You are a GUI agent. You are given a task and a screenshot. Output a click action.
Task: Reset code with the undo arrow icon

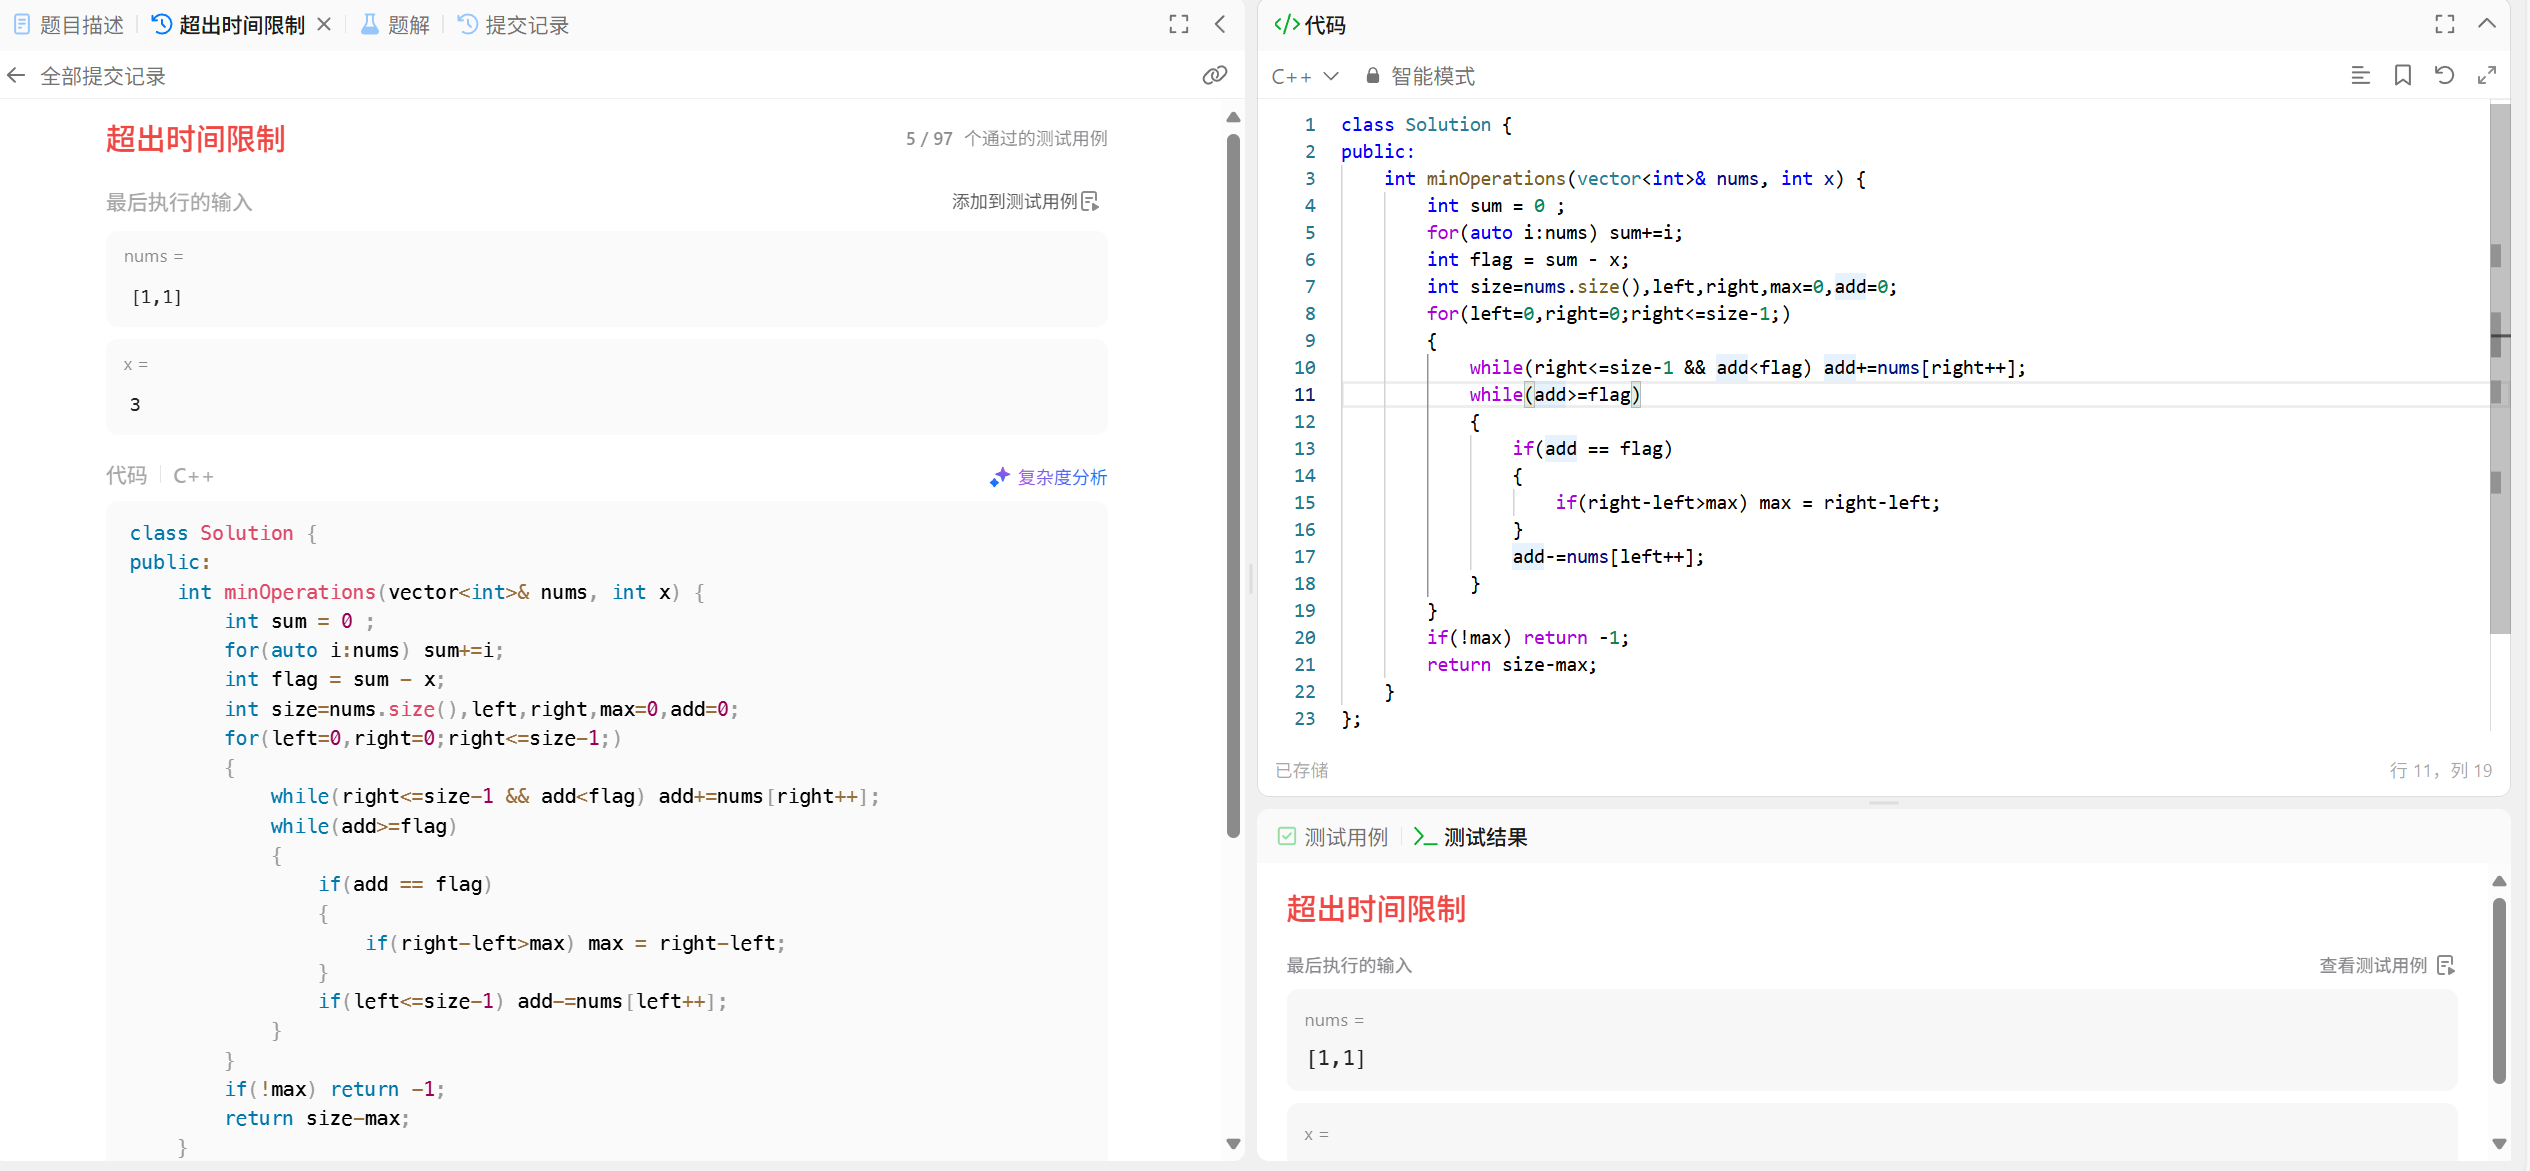point(2444,75)
